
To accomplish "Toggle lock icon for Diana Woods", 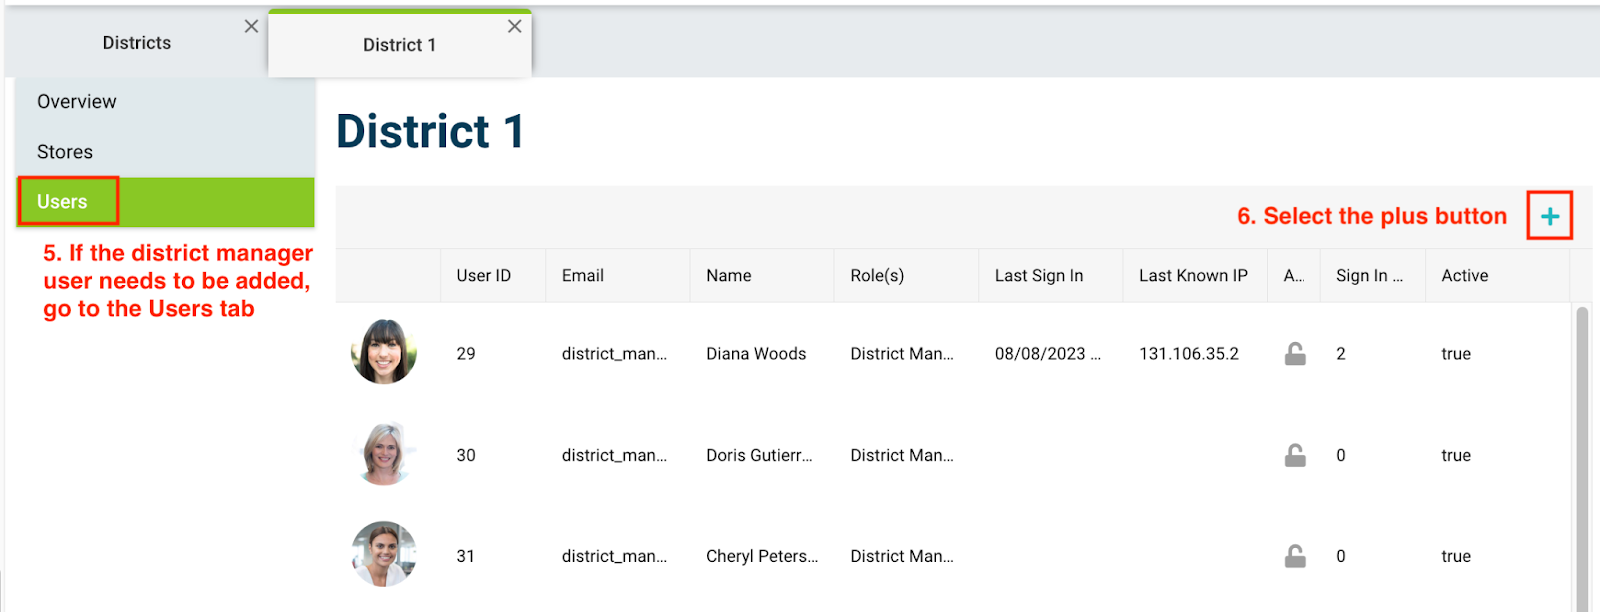I will 1295,354.
